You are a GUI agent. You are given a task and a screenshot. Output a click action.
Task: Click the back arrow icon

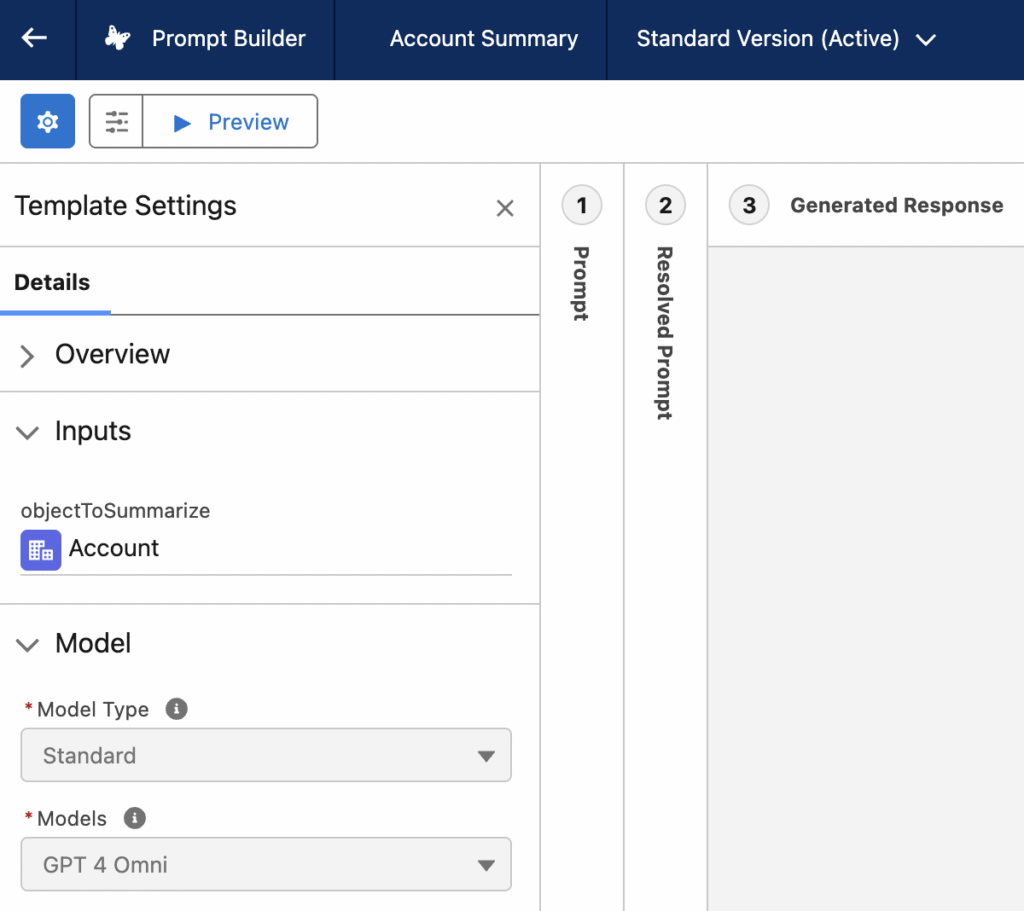[35, 39]
